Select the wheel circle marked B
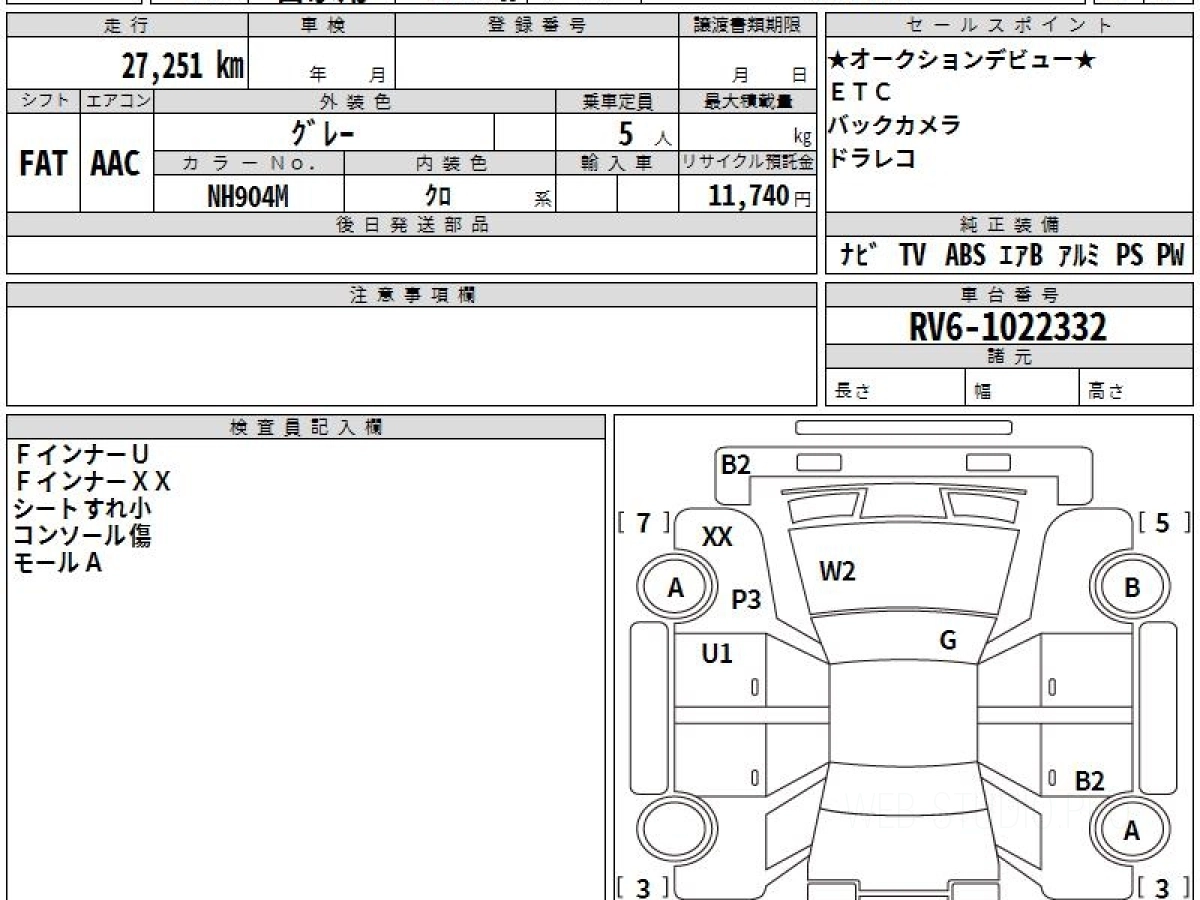1200x900 pixels. [x=1131, y=588]
